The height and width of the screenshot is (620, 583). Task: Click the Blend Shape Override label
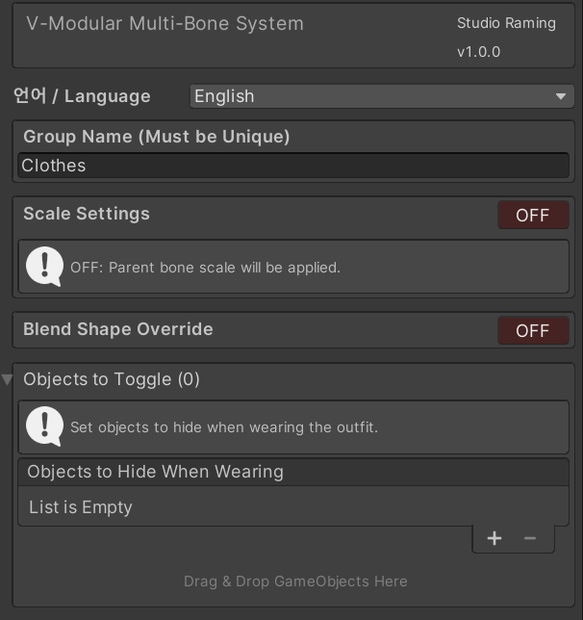pyautogui.click(x=118, y=329)
